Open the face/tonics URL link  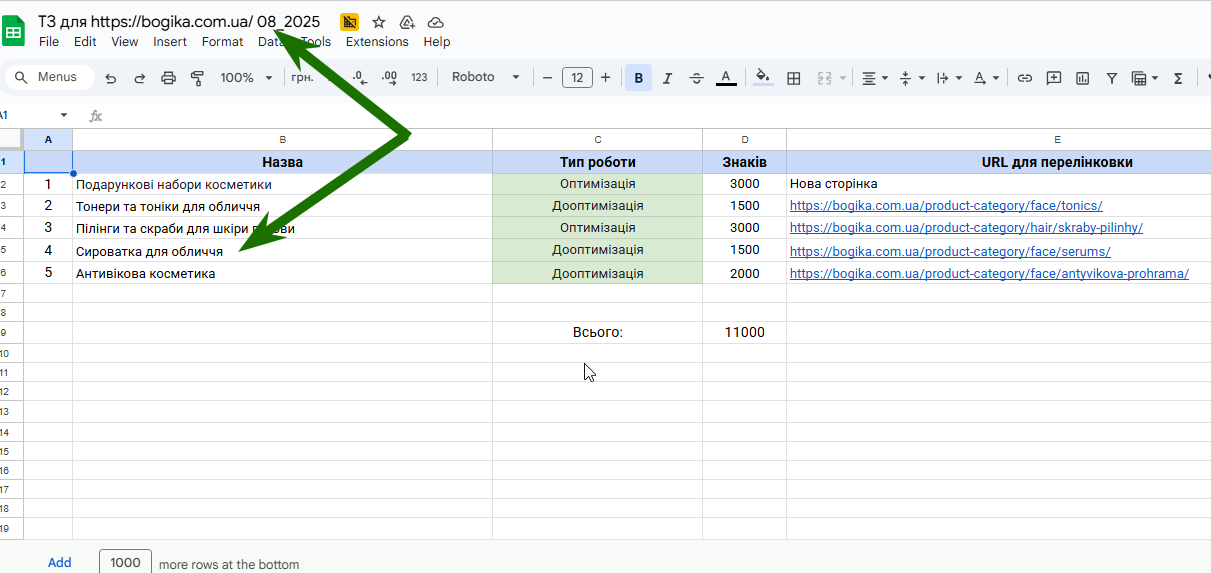point(946,206)
